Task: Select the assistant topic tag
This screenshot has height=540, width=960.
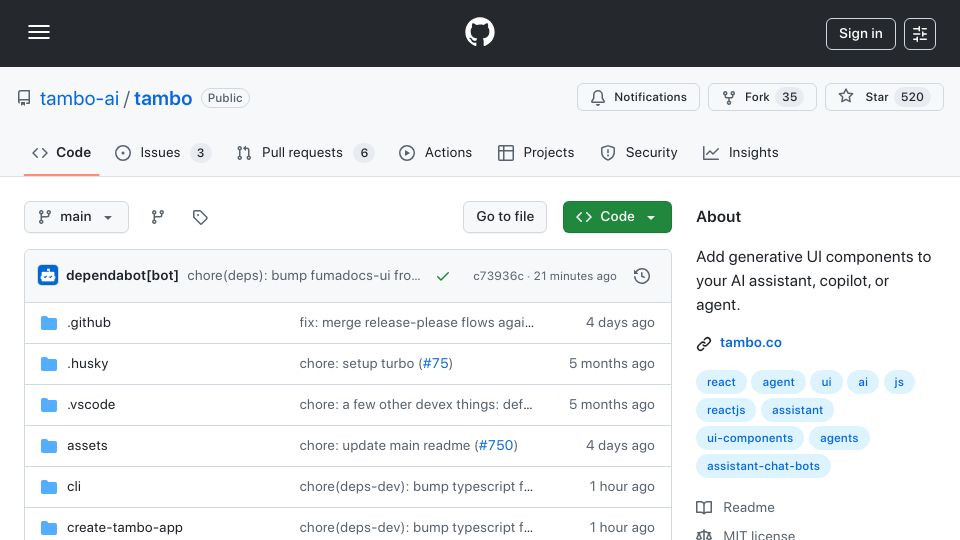Action: (x=797, y=410)
